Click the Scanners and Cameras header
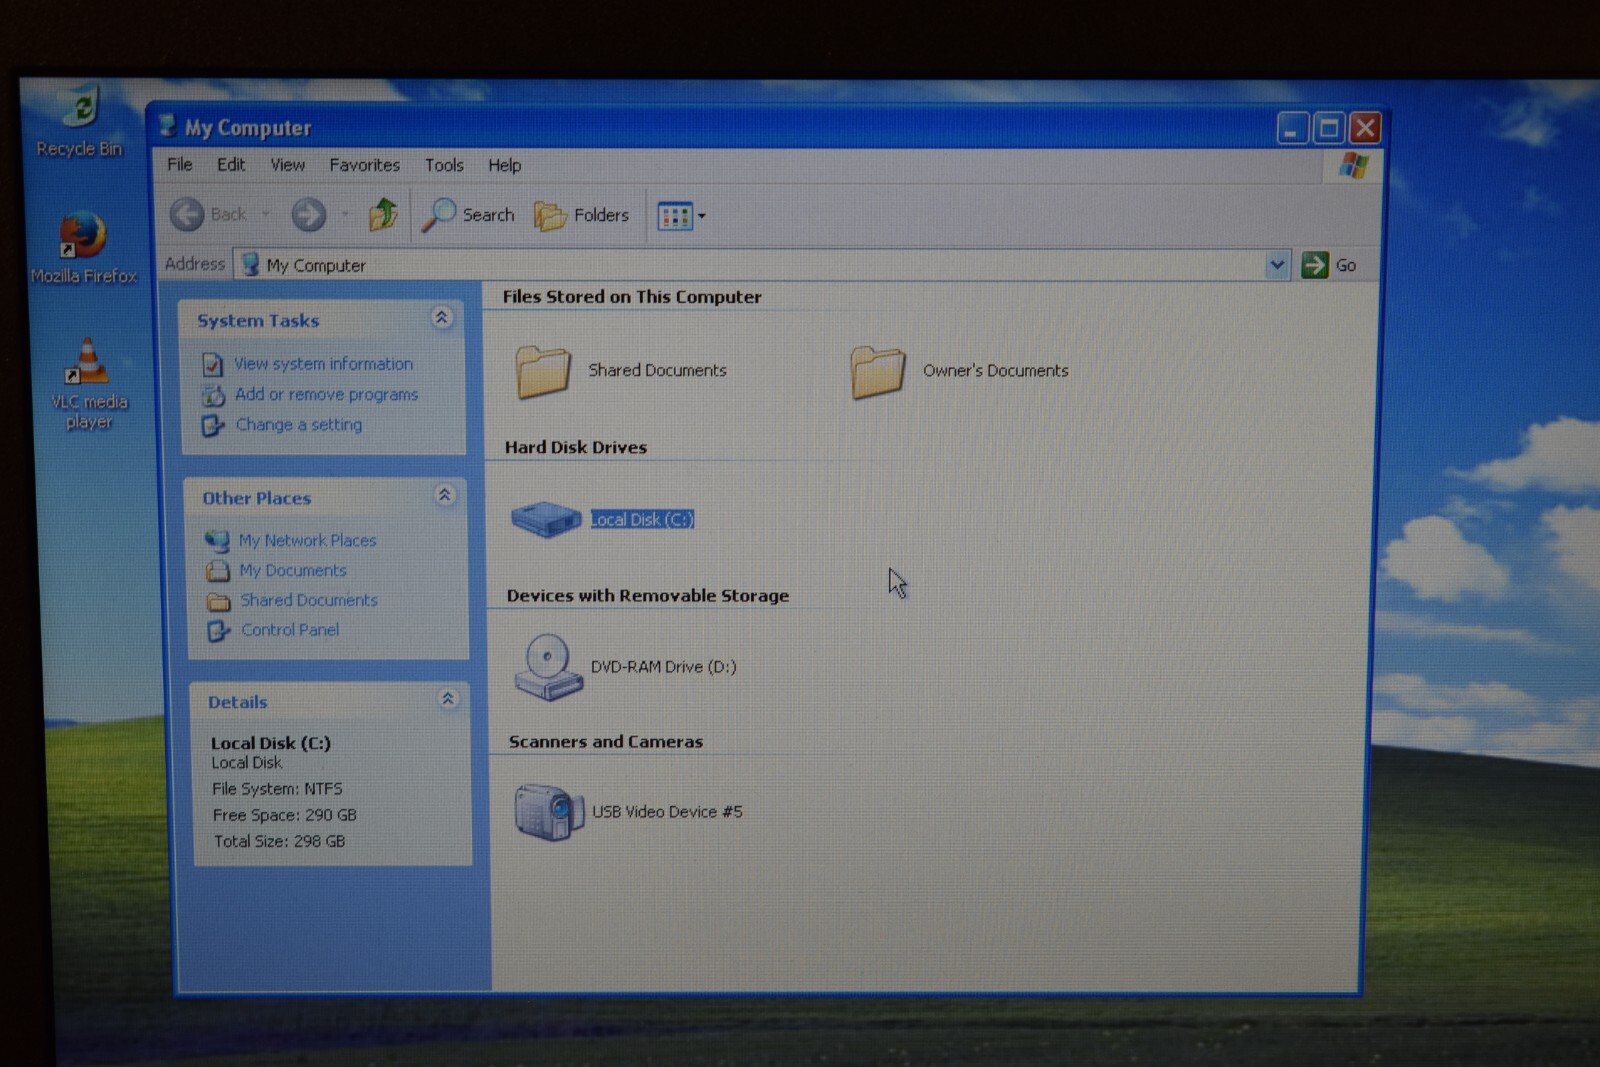The width and height of the screenshot is (1600, 1067). (x=606, y=741)
